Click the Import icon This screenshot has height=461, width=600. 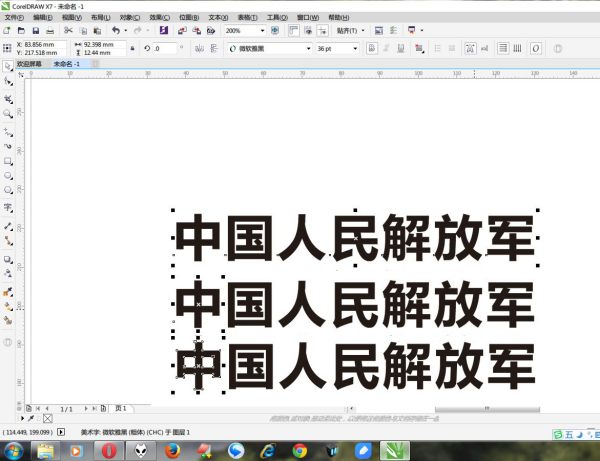pos(182,31)
